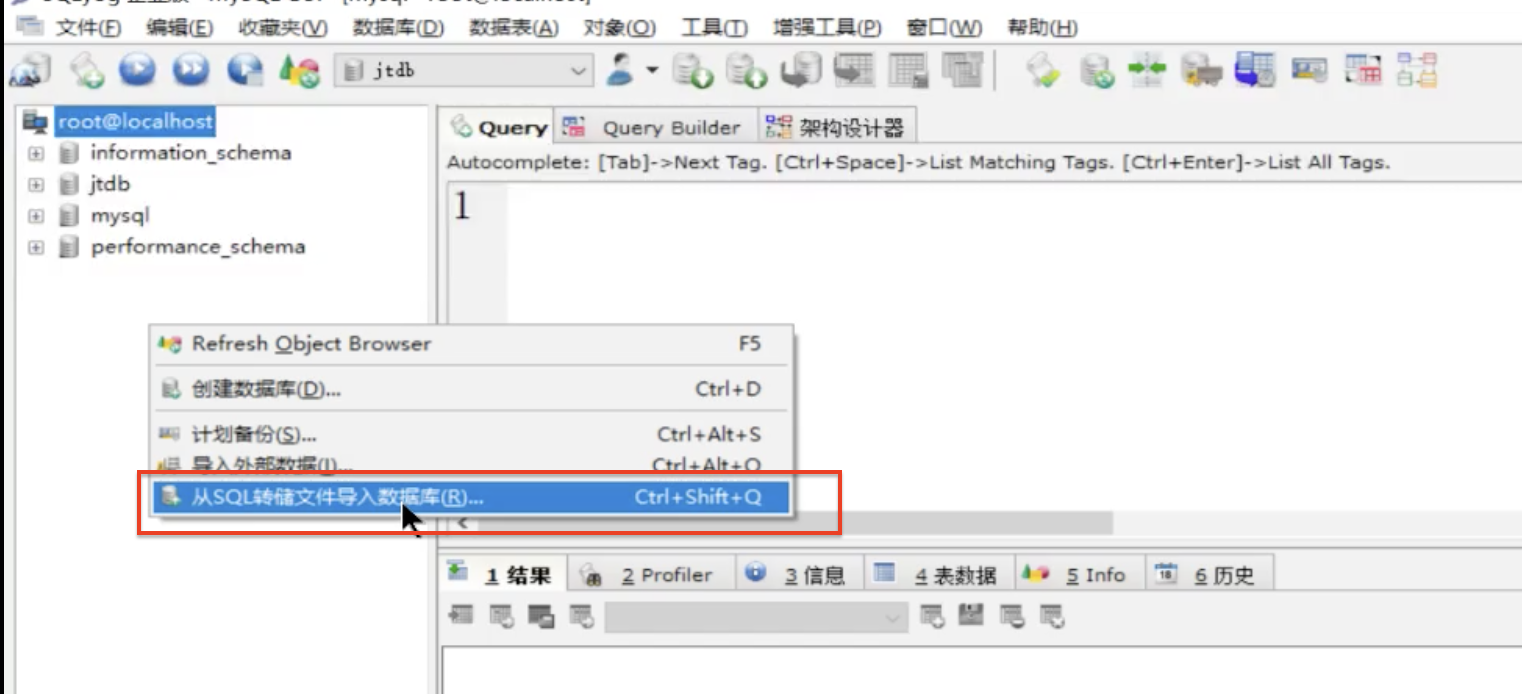Screen dimensions: 1522x694
Task: Switch to the 4 表数据 tab
Action: click(x=940, y=575)
